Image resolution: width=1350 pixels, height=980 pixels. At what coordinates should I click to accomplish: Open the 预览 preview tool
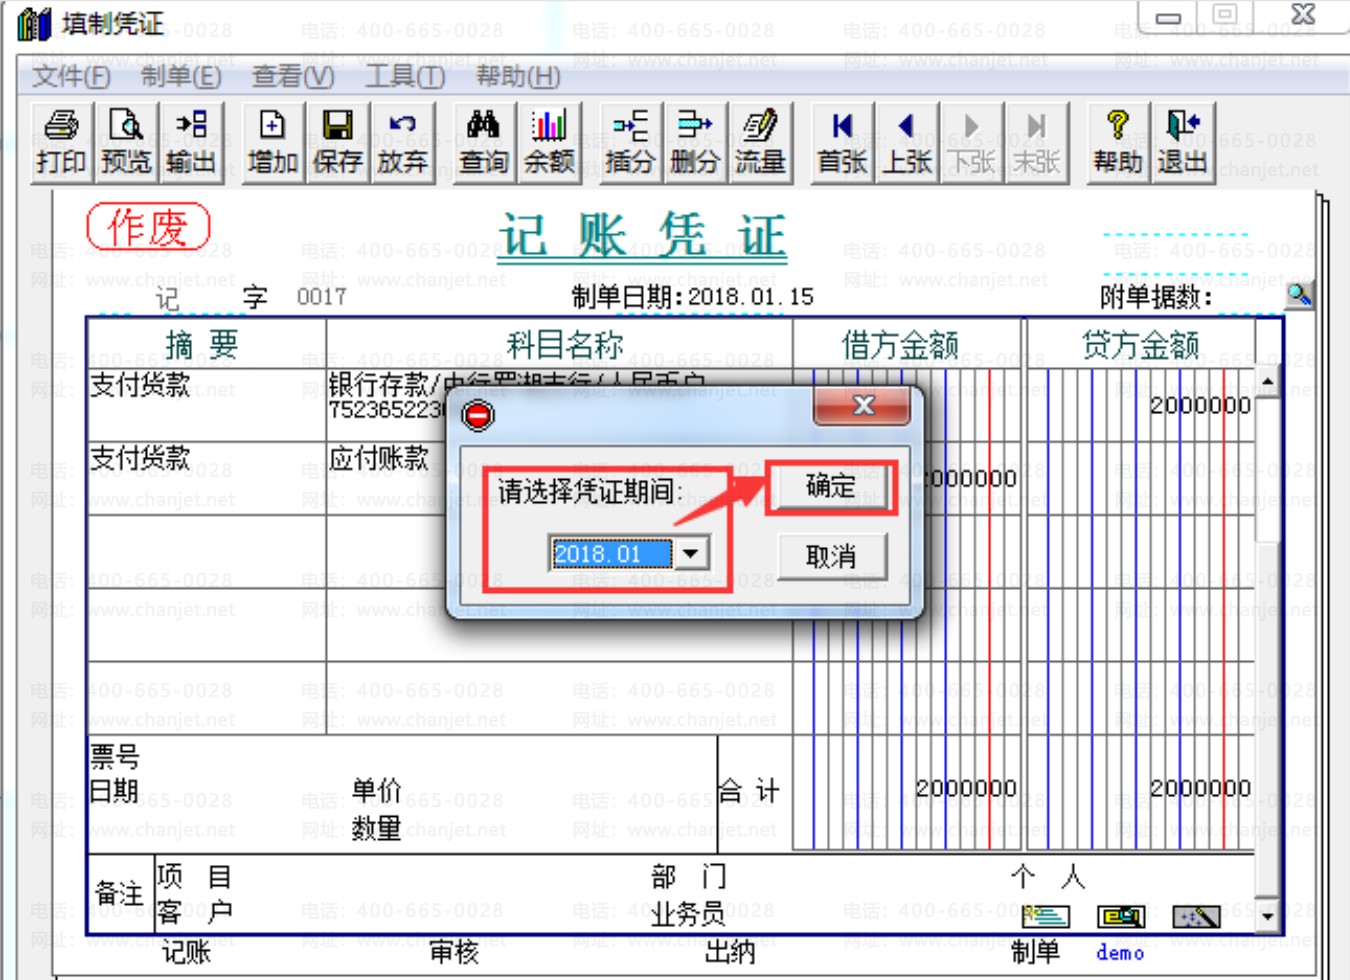(126, 143)
